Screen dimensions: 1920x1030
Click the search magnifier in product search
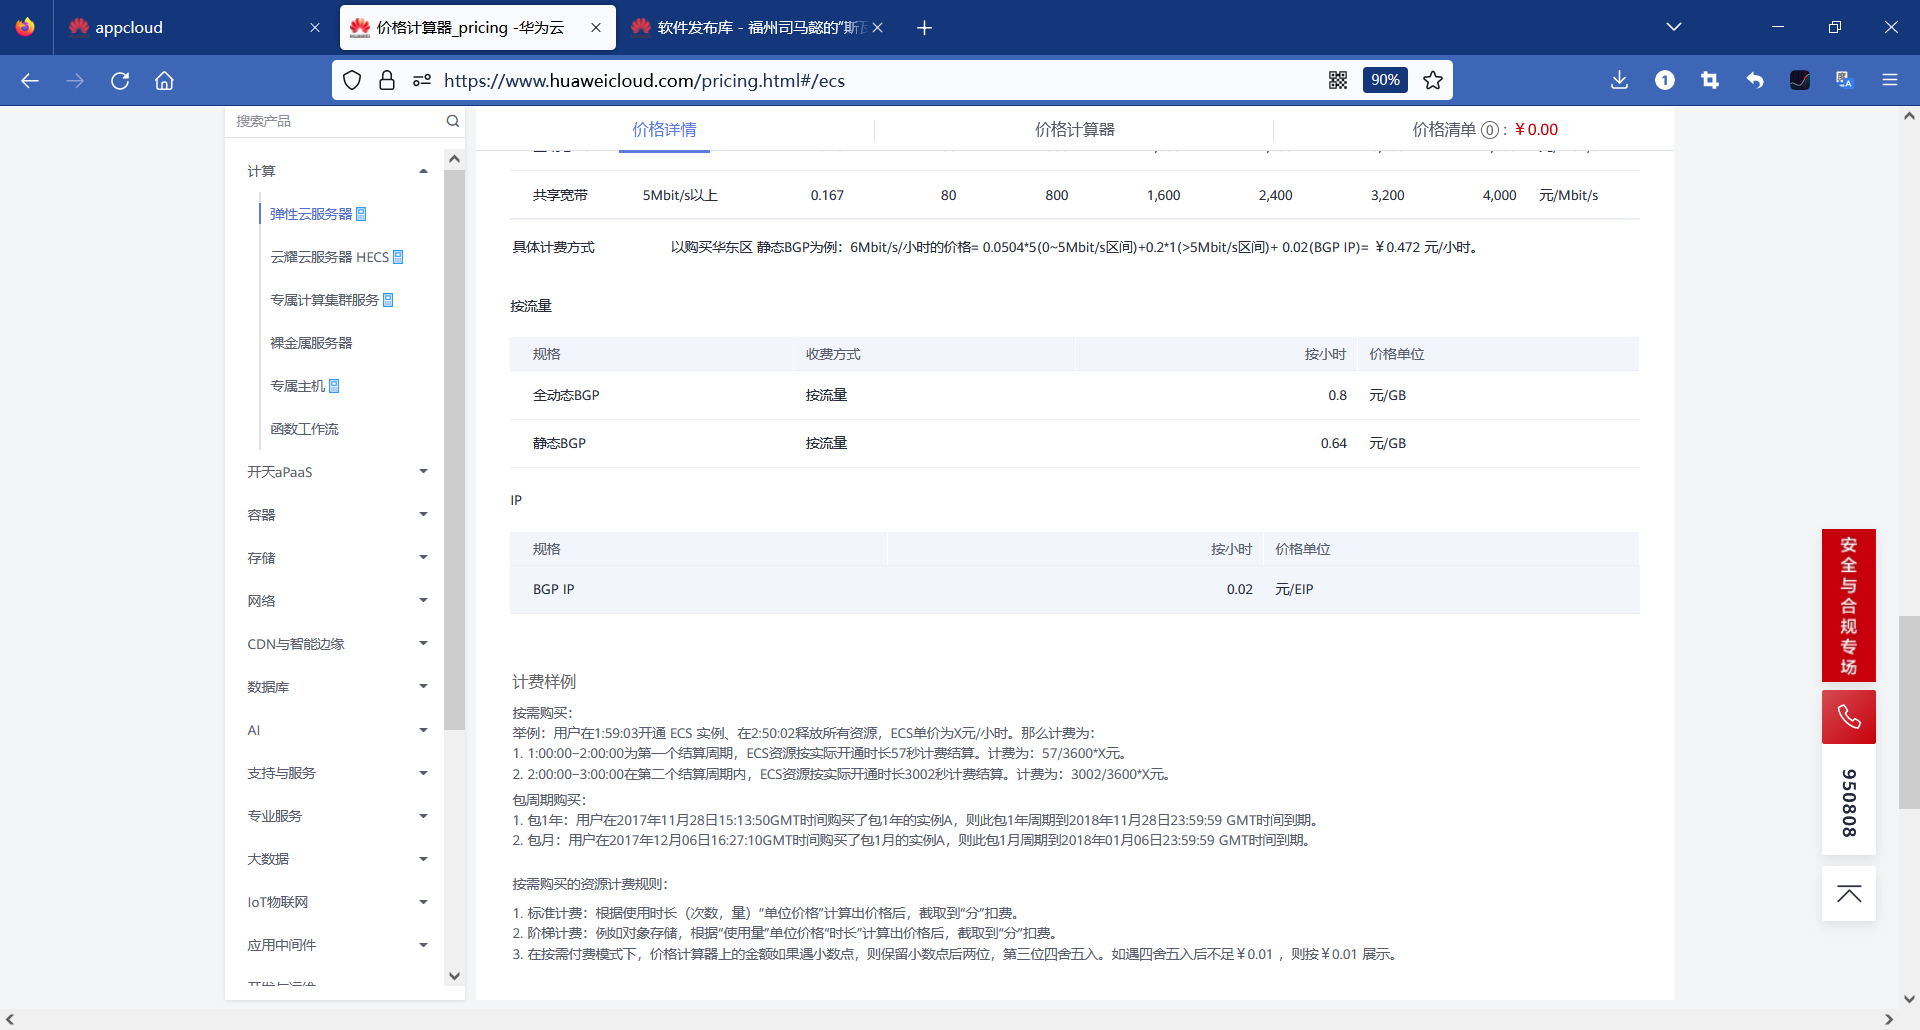pos(452,121)
